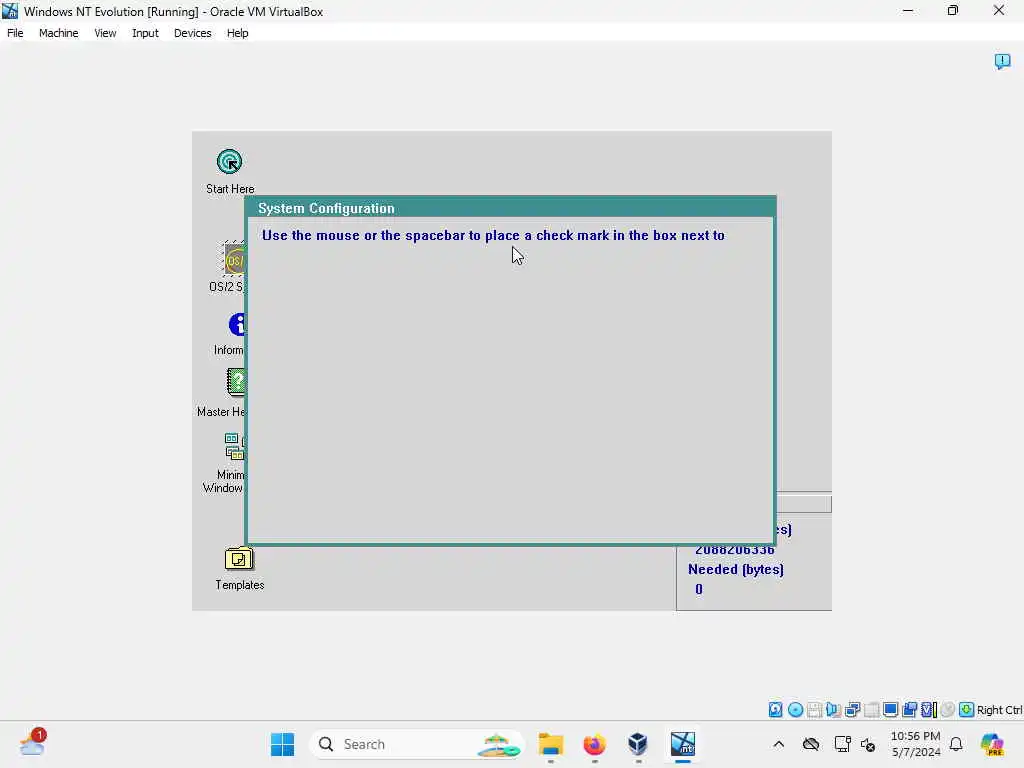The height and width of the screenshot is (768, 1024).
Task: Show hidden system tray icons
Action: click(x=778, y=744)
